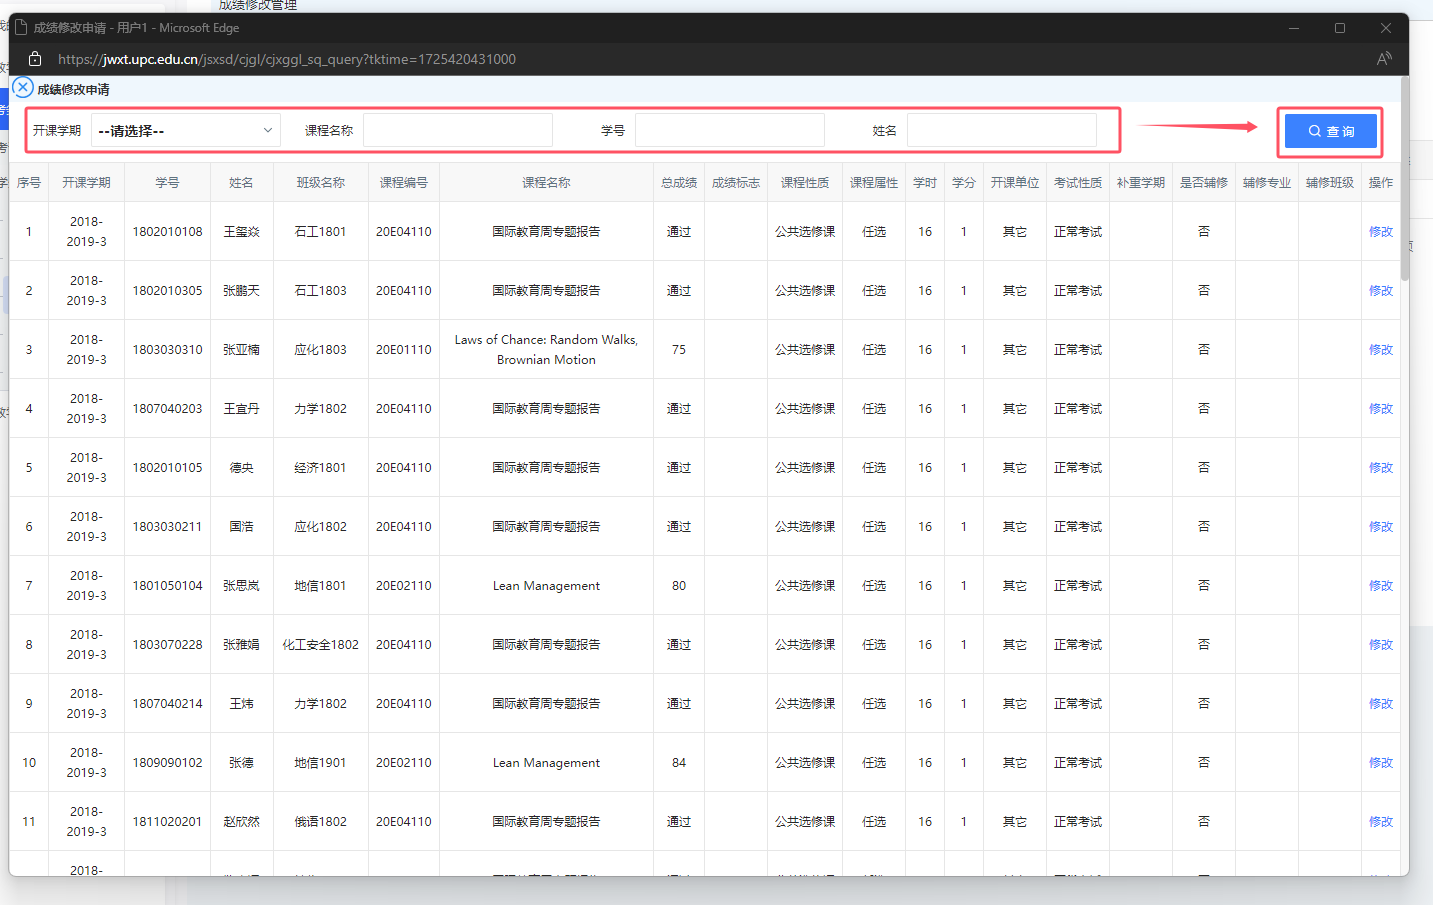Screen dimensions: 1433x905
Task: Click the read aloud icon in address bar
Action: point(1383,59)
